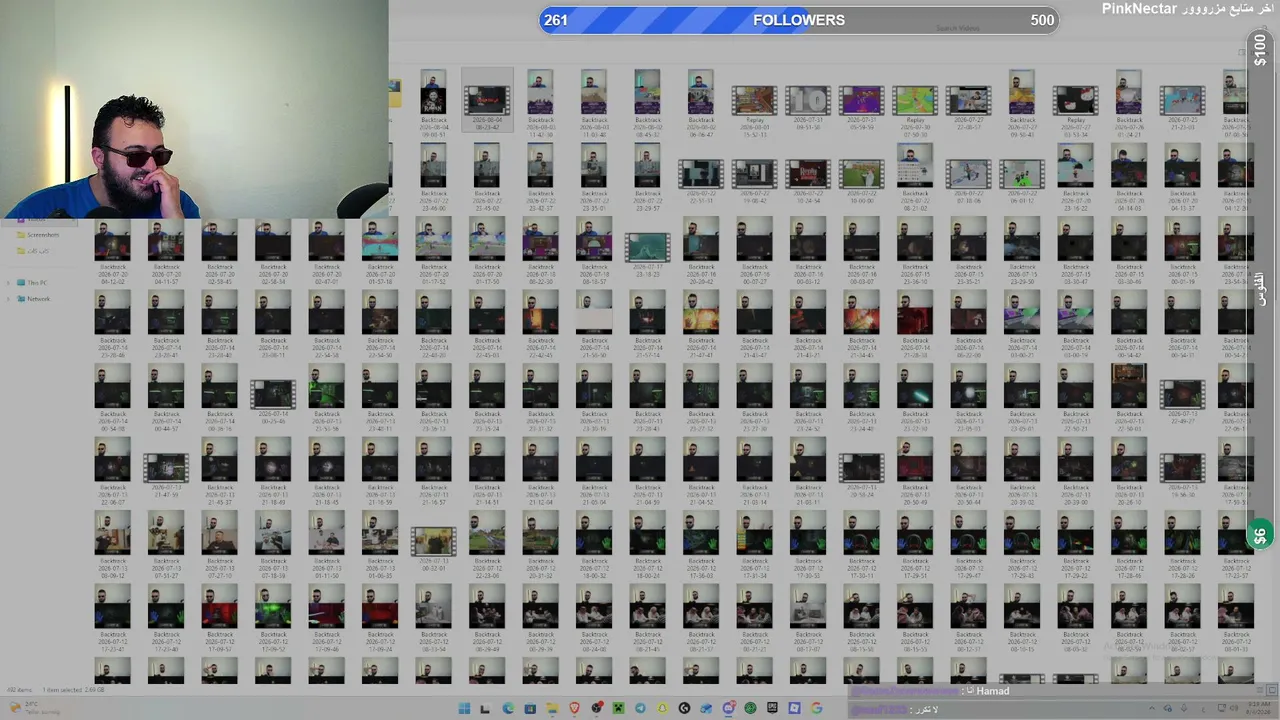Select the video 2026-07-27 22-08-57
Image resolution: width=1280 pixels, height=720 pixels.
click(x=968, y=106)
